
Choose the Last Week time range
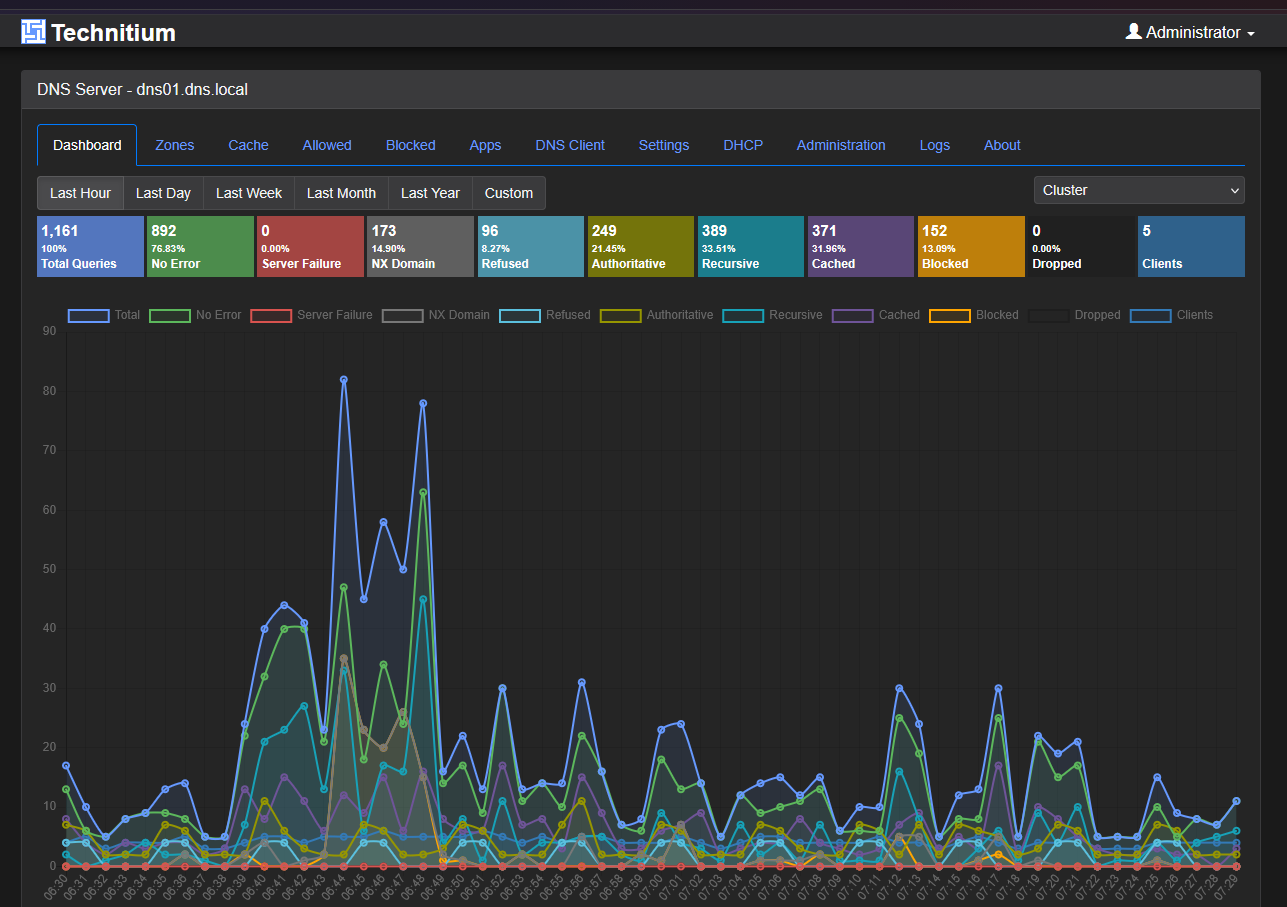coord(249,193)
